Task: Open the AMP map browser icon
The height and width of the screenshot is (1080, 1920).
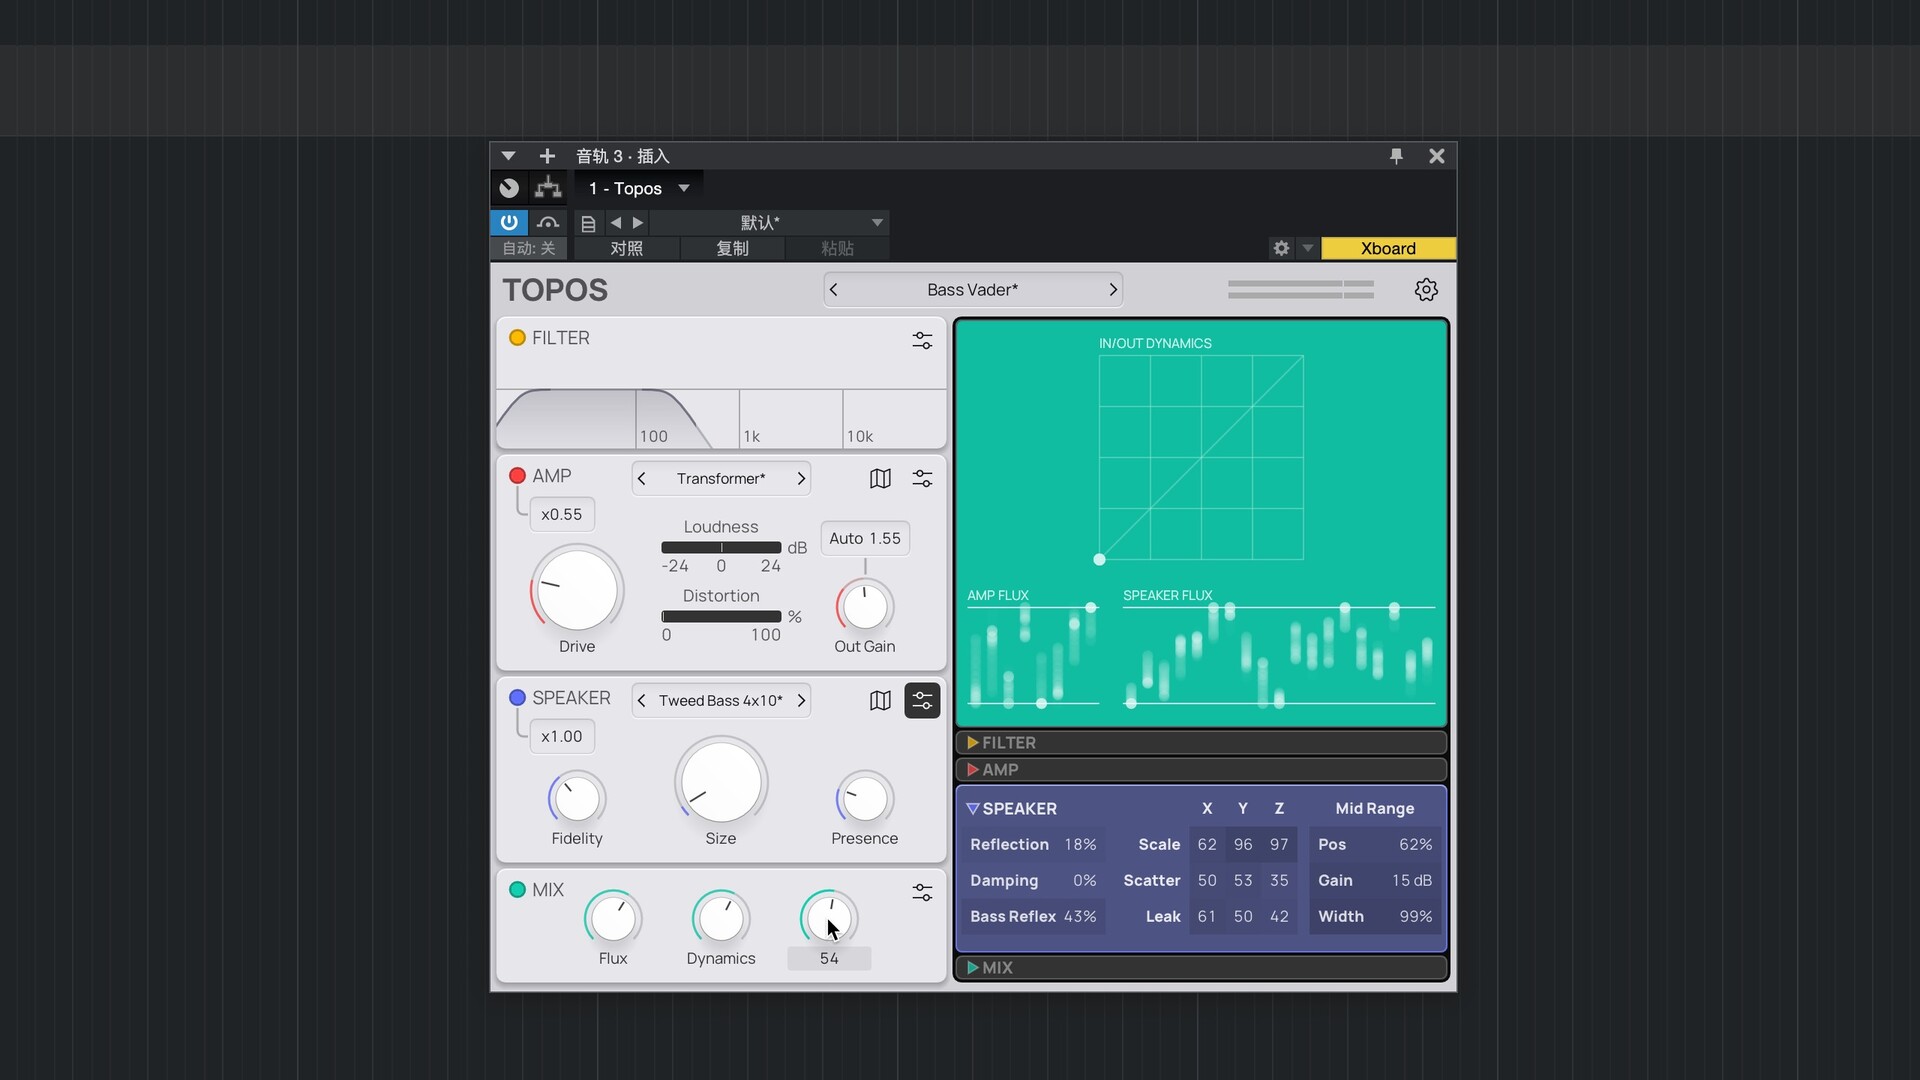Action: 880,479
